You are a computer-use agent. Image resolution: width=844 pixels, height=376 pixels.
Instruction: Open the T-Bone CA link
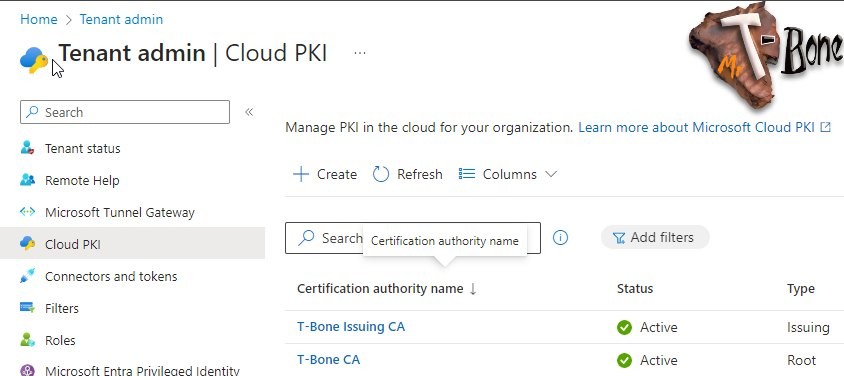pyautogui.click(x=328, y=359)
